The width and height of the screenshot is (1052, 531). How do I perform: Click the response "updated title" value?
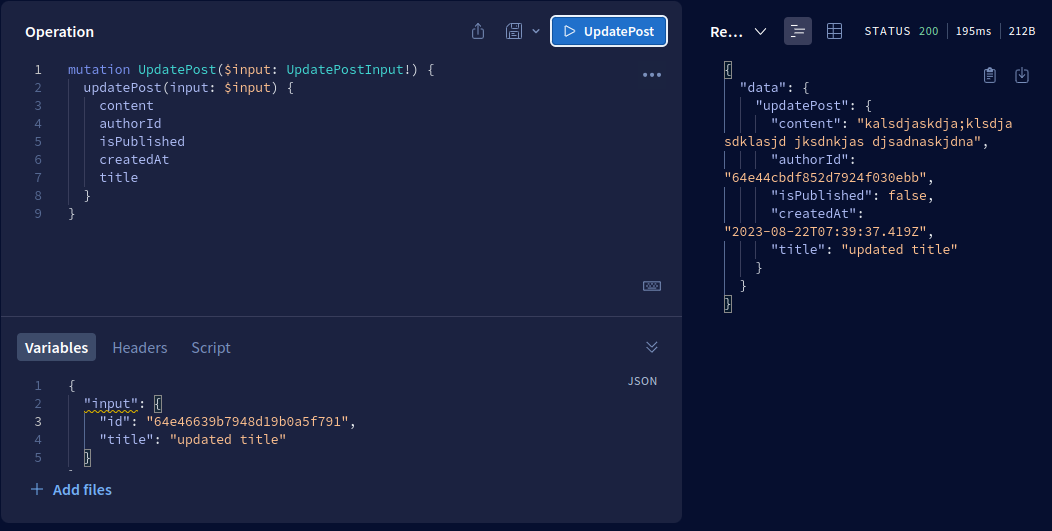pos(899,250)
